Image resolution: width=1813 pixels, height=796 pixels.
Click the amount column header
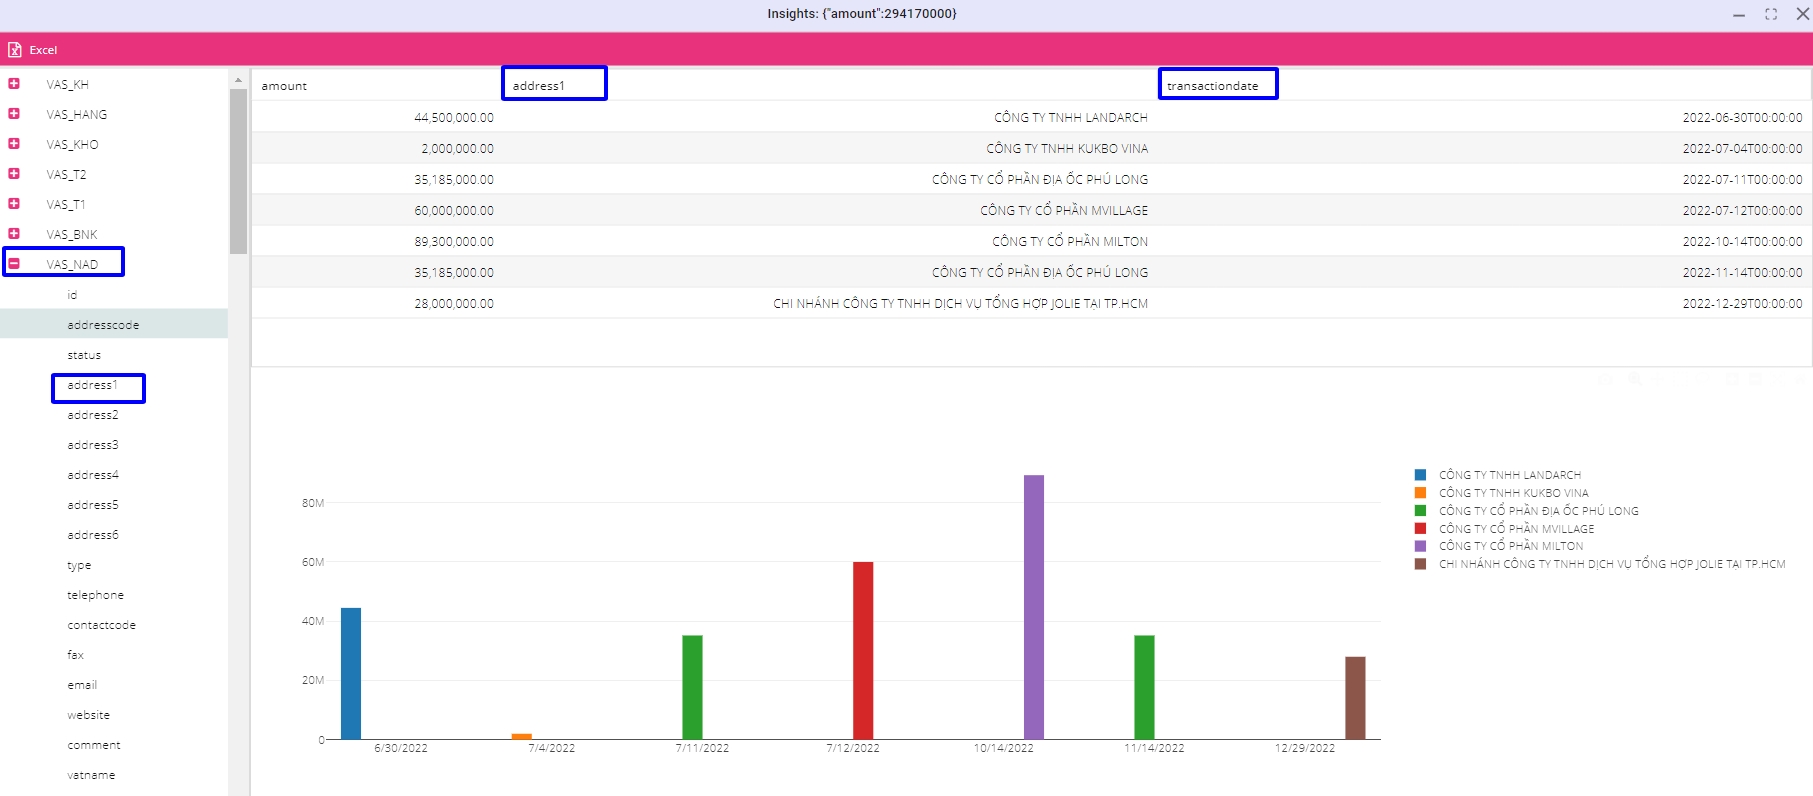[284, 86]
